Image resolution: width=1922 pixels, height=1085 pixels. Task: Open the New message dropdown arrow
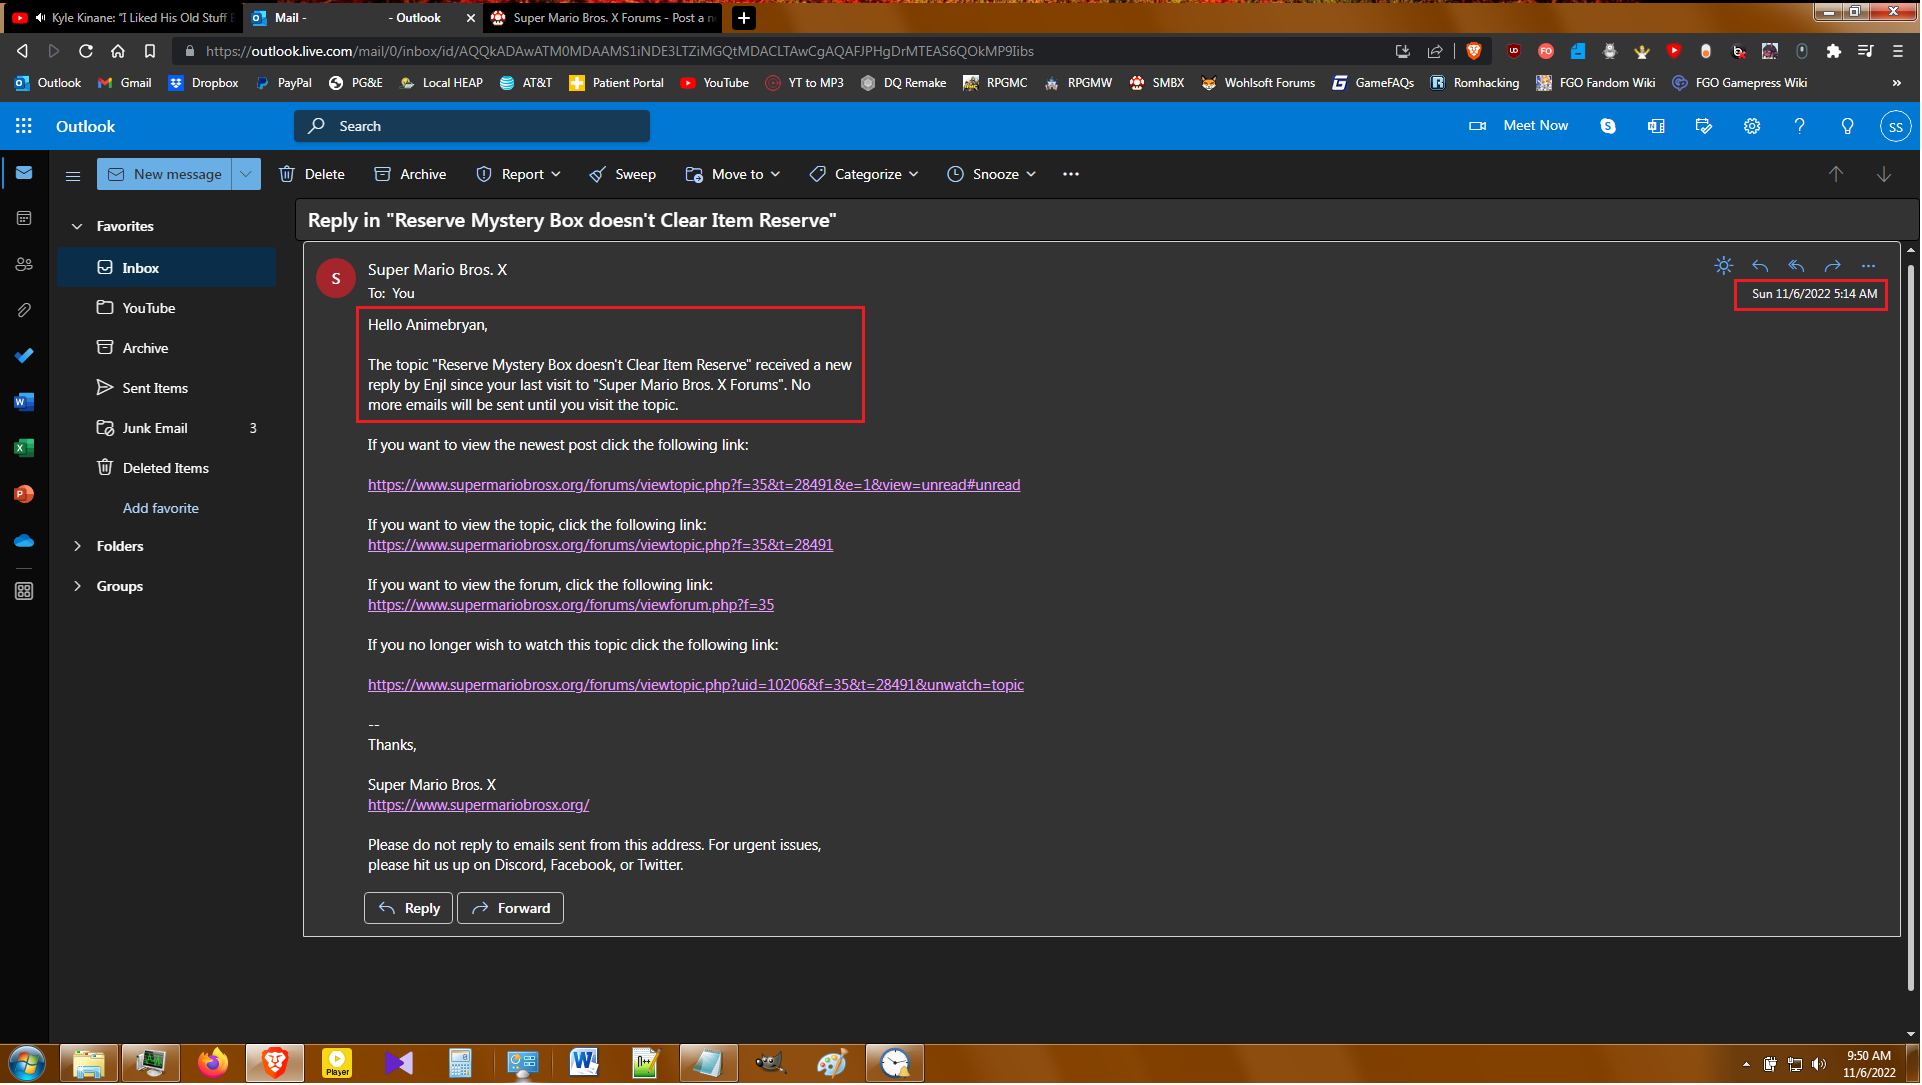click(x=246, y=174)
